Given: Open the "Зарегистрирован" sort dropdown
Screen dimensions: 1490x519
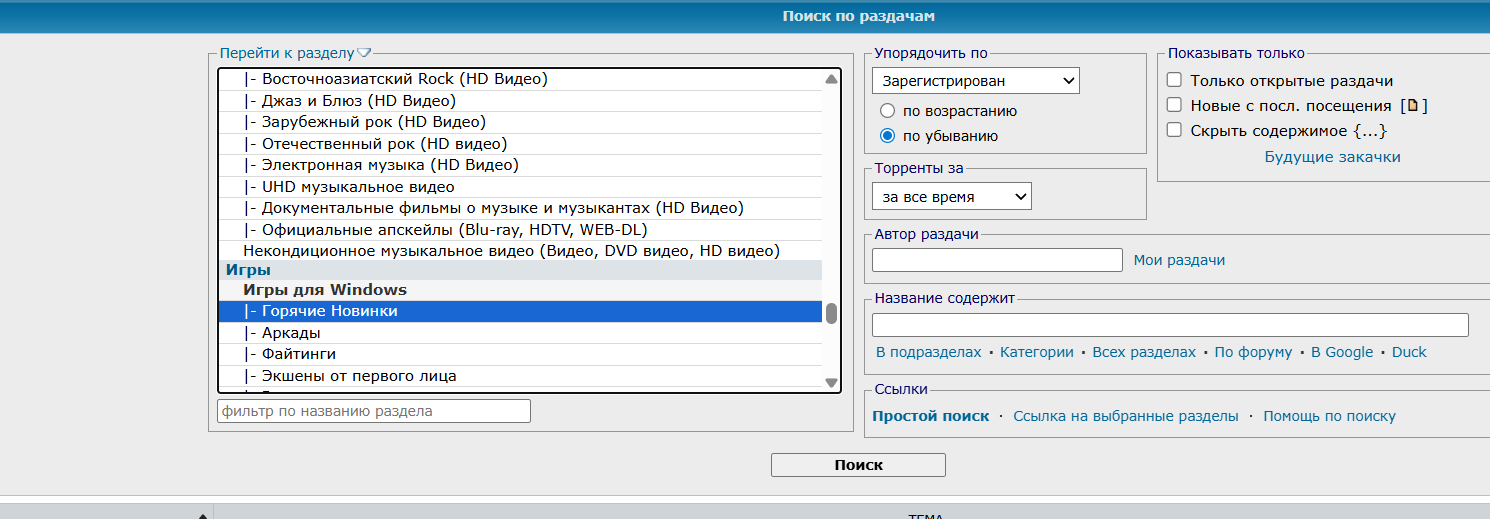Looking at the screenshot, I should point(975,81).
